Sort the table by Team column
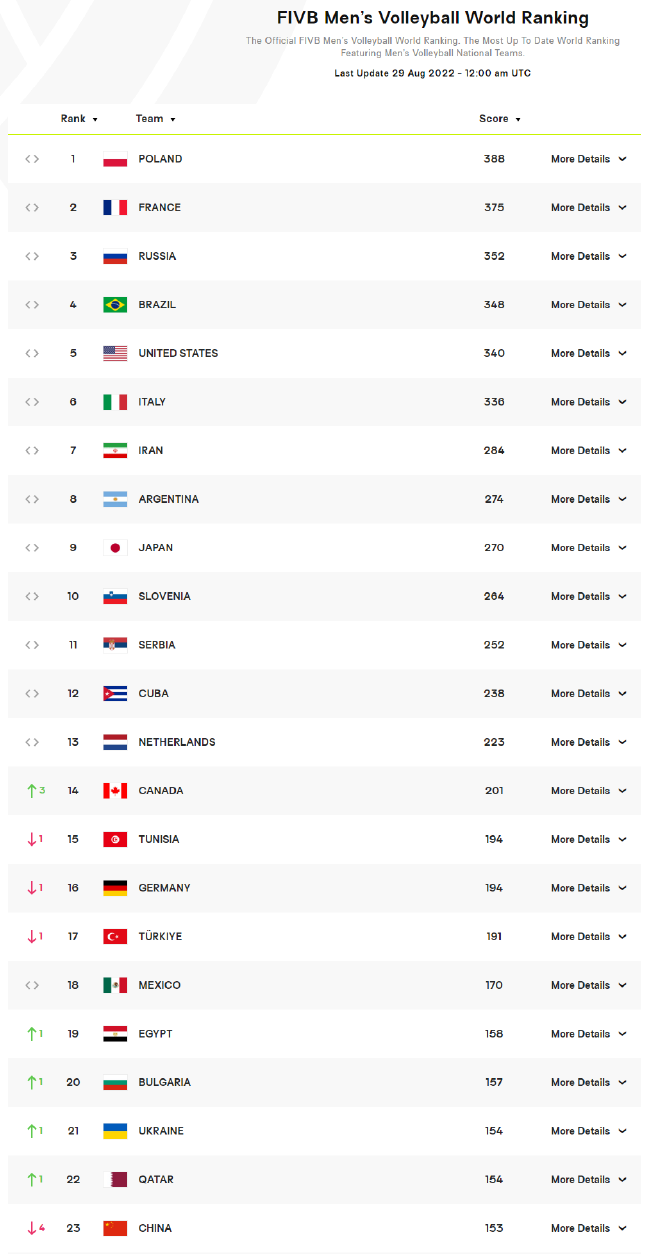This screenshot has width=650, height=1254. [x=155, y=119]
